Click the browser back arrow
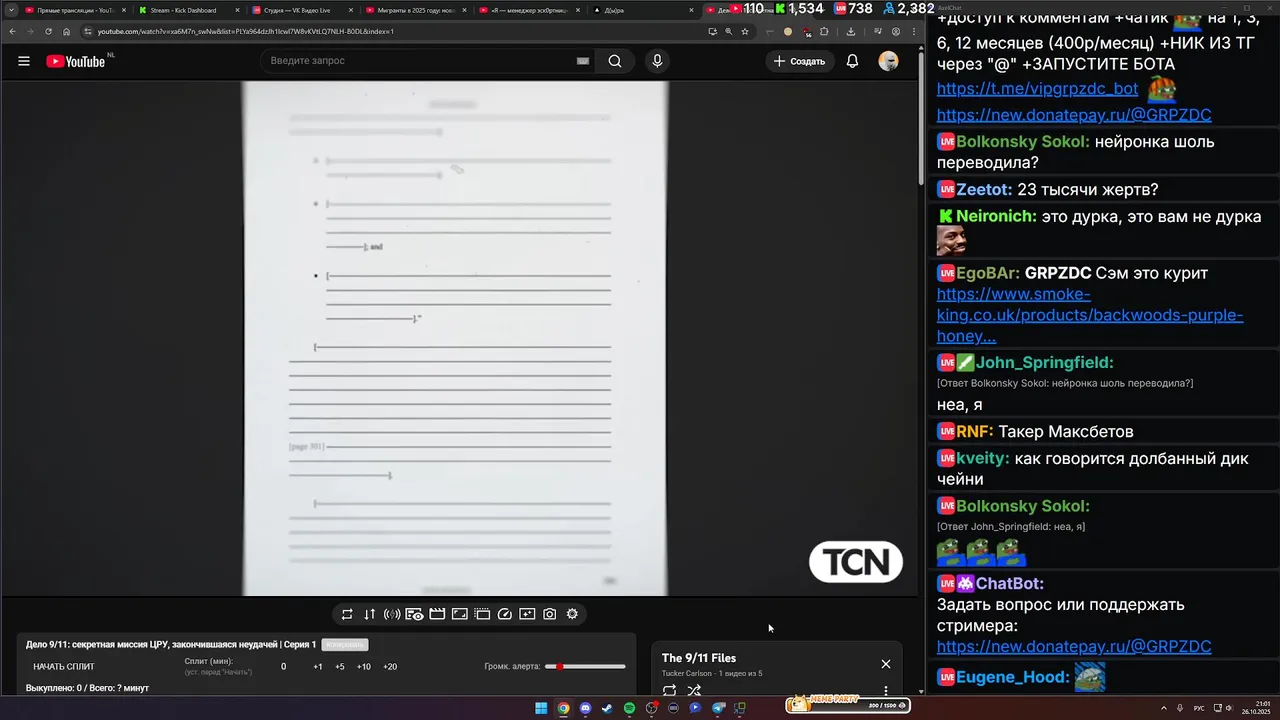 coord(12,31)
